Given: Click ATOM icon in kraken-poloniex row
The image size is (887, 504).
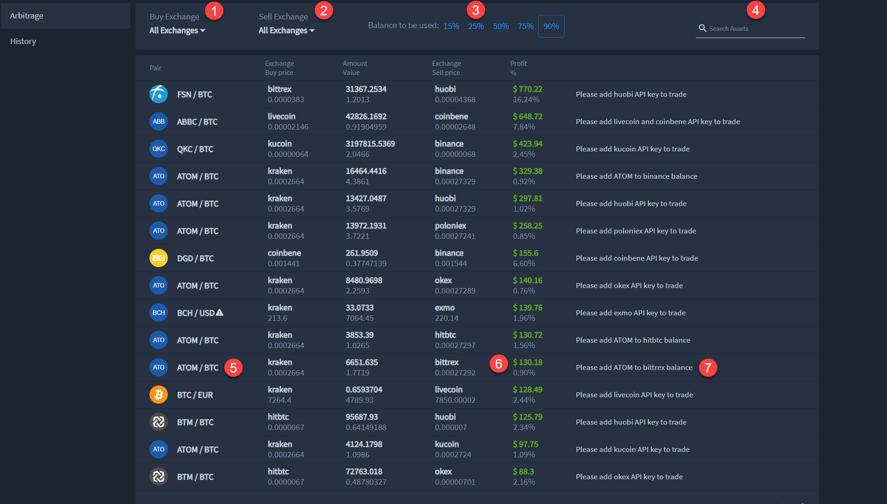Looking at the screenshot, I should click(x=158, y=231).
